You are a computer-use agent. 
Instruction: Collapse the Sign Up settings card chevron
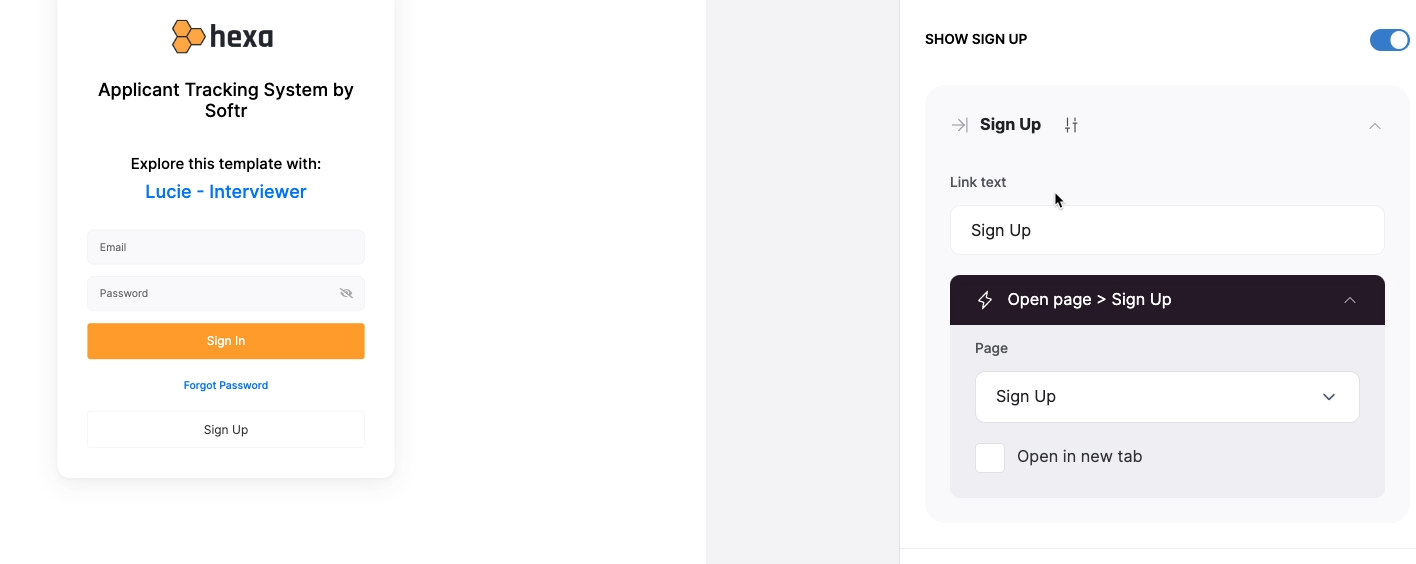tap(1375, 126)
